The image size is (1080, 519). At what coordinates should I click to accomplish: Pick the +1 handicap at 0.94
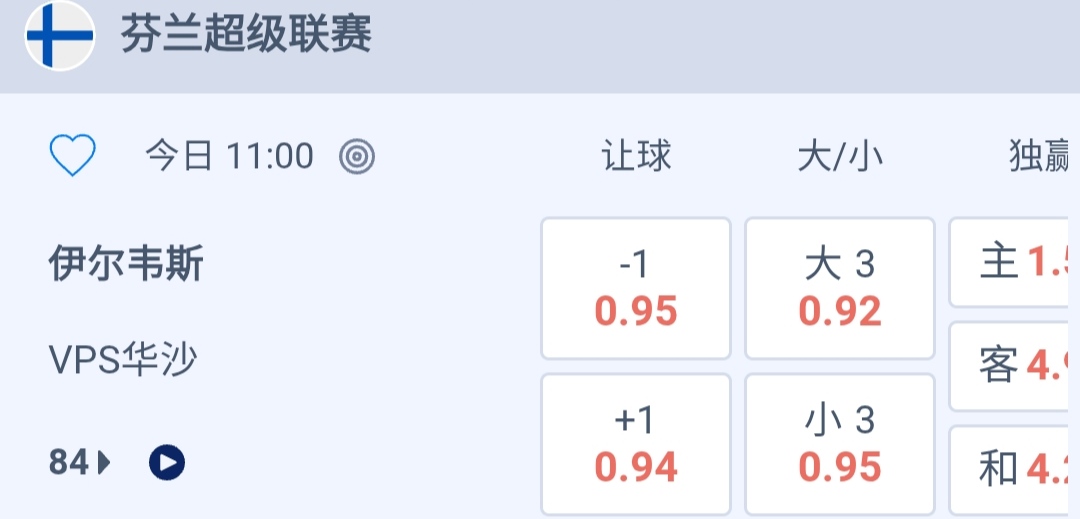click(636, 444)
